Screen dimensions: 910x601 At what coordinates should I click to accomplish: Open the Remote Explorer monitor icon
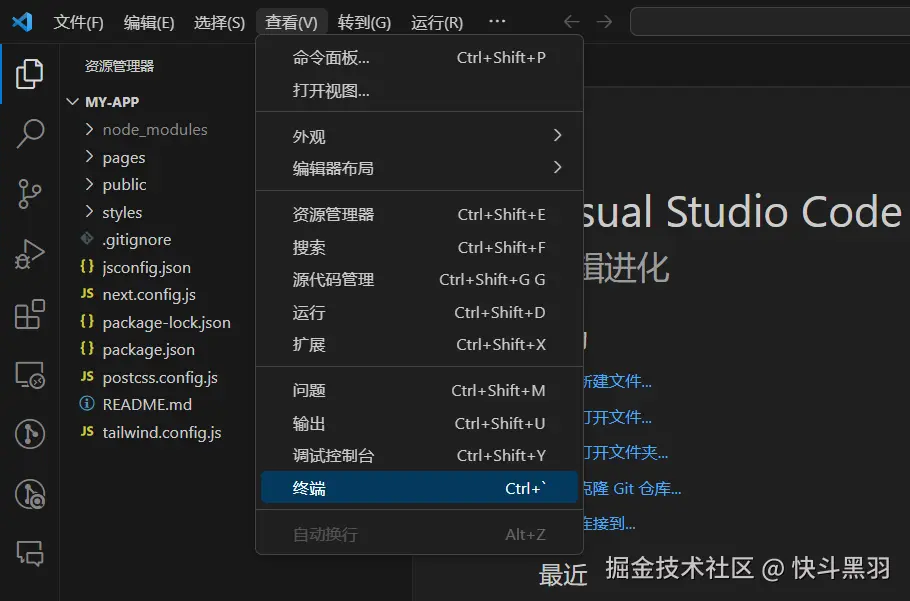click(x=30, y=375)
